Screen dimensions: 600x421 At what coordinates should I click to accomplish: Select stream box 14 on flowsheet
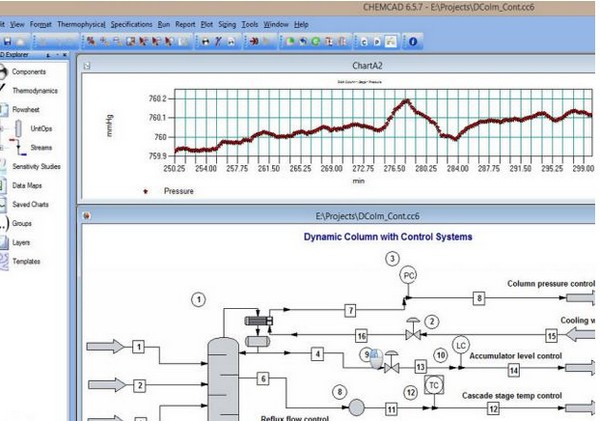(514, 370)
